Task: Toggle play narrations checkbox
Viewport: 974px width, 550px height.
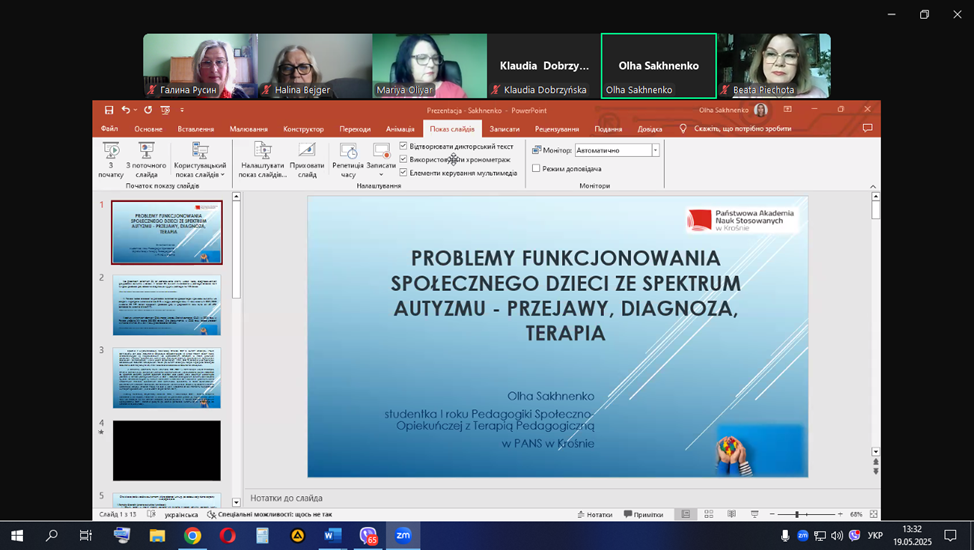Action: pos(404,146)
